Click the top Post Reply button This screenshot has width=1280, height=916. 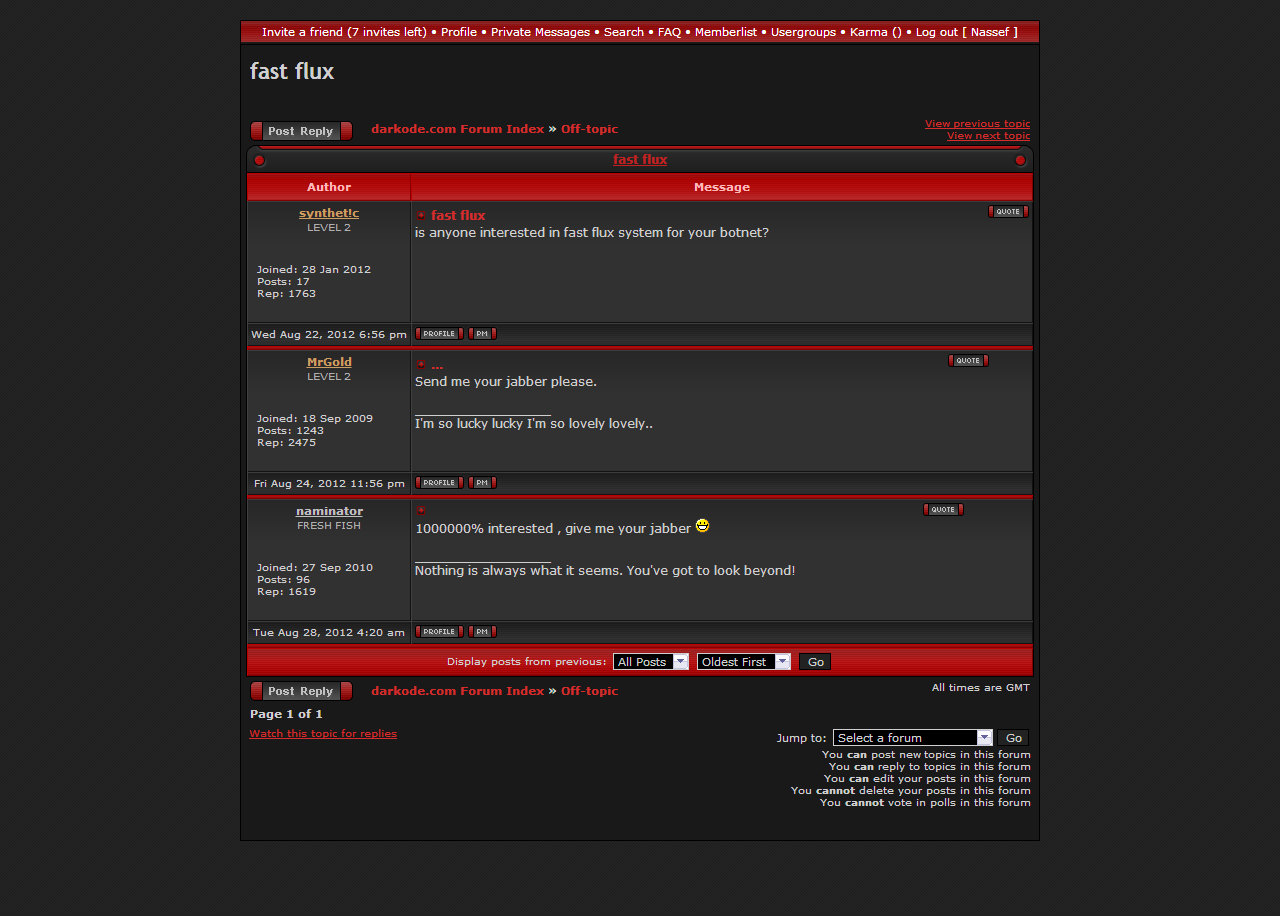(x=301, y=131)
